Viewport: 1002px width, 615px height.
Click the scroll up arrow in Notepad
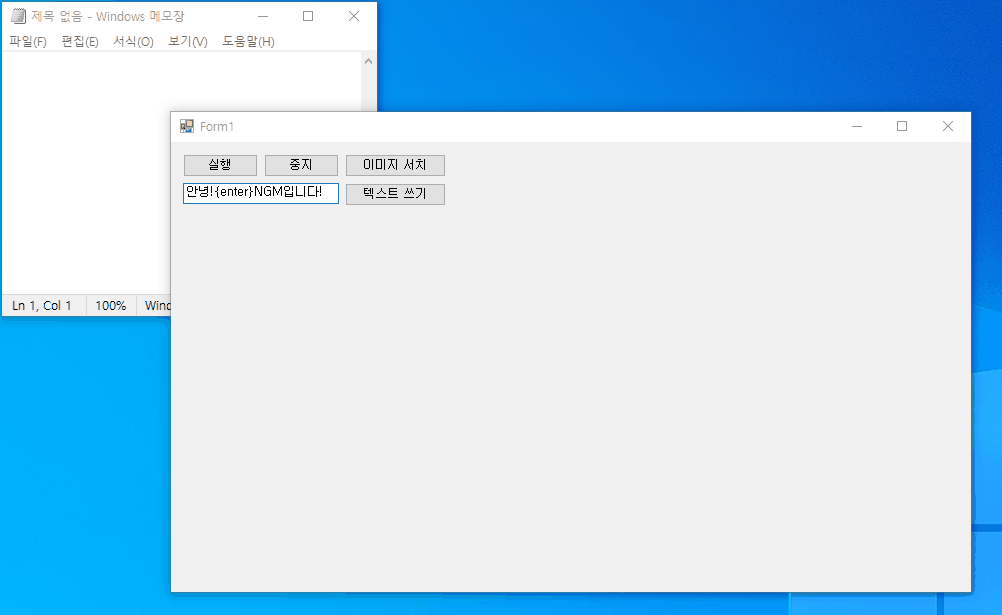pos(368,61)
